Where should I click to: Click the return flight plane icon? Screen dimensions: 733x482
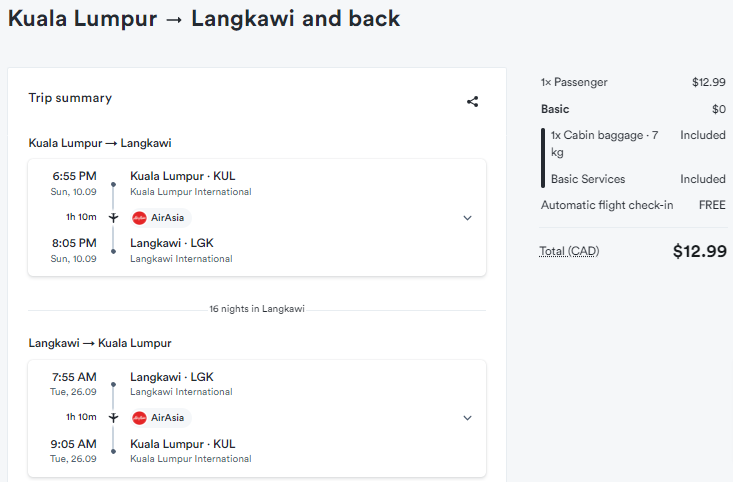tap(113, 417)
